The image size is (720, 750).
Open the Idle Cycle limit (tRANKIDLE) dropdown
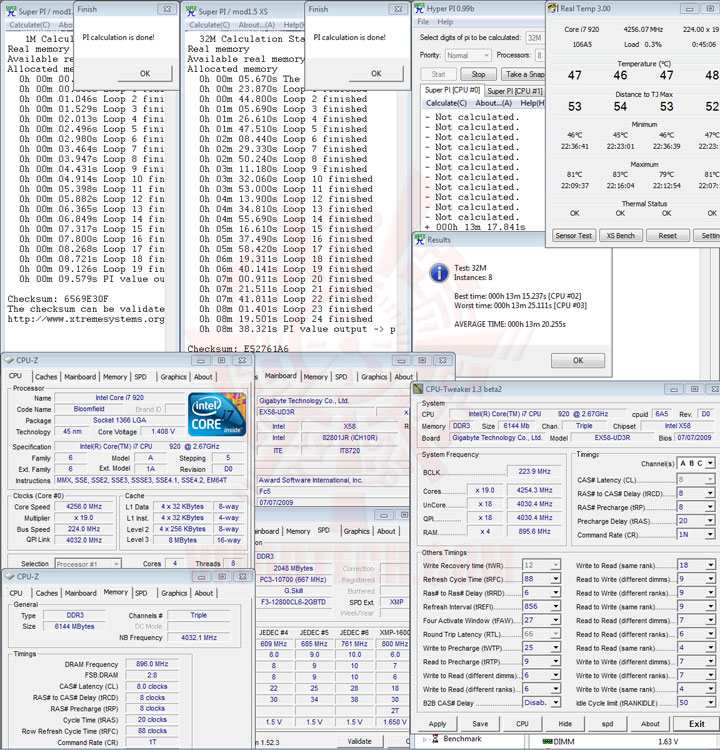pyautogui.click(x=710, y=703)
